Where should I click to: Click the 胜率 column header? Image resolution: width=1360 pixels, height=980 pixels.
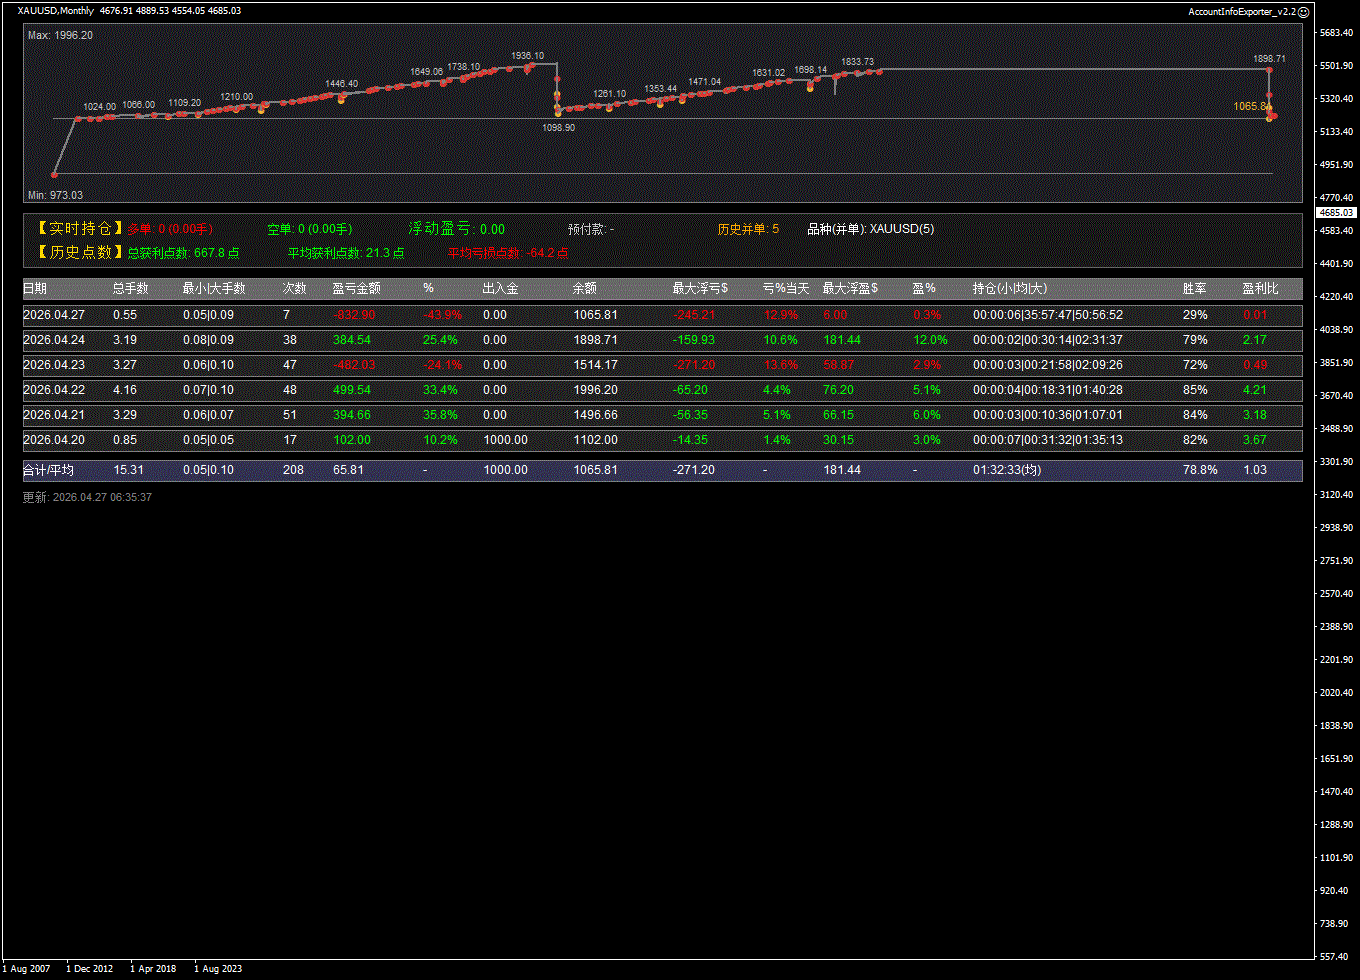pos(1194,289)
